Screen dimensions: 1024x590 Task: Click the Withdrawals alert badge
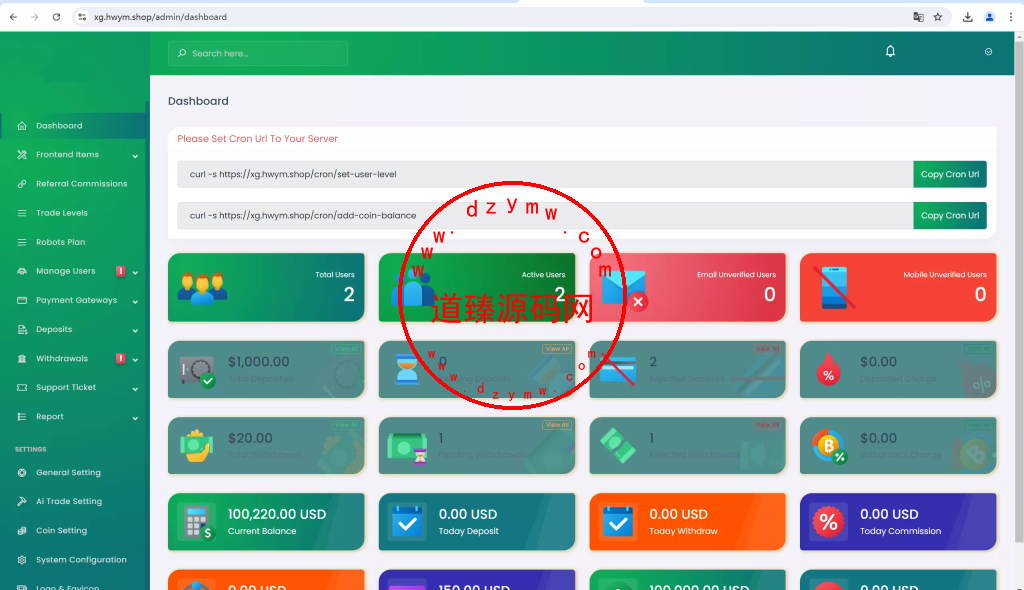tap(120, 358)
